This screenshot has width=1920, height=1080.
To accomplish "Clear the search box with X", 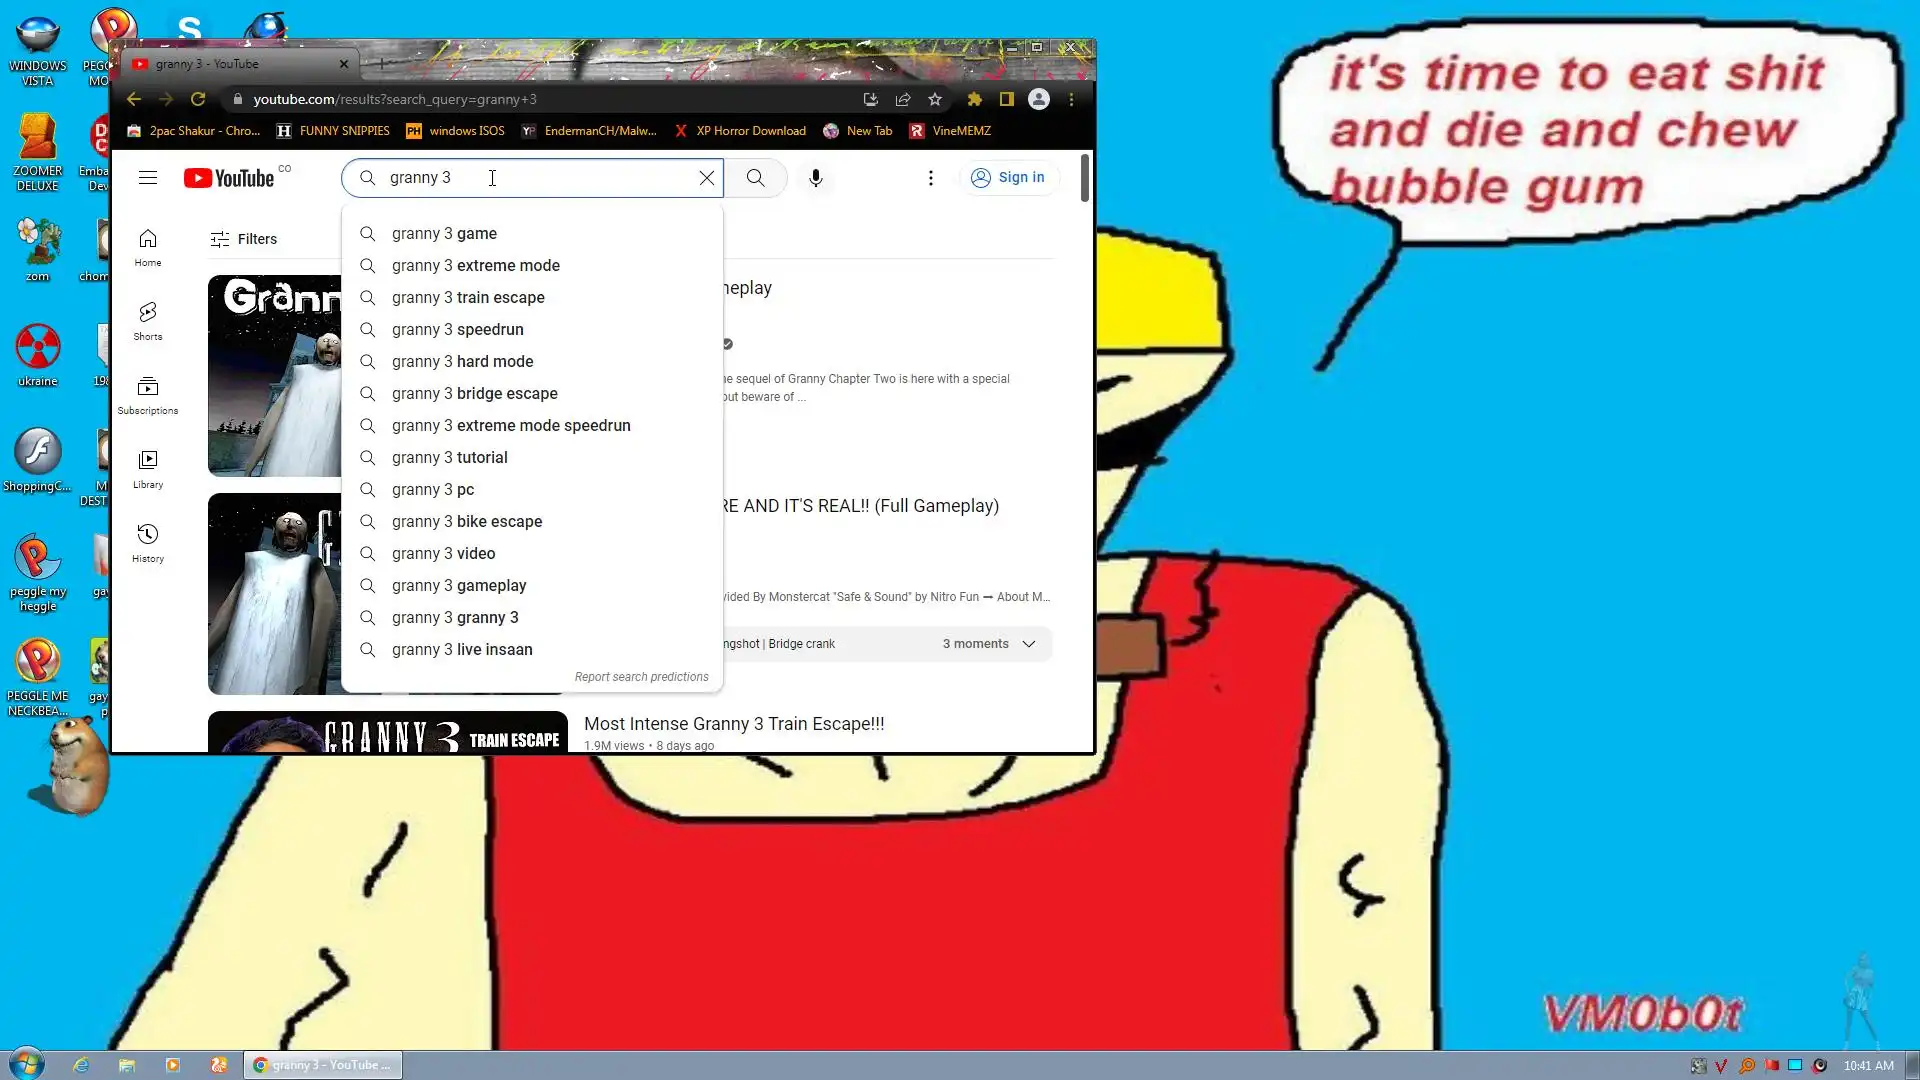I will click(706, 178).
